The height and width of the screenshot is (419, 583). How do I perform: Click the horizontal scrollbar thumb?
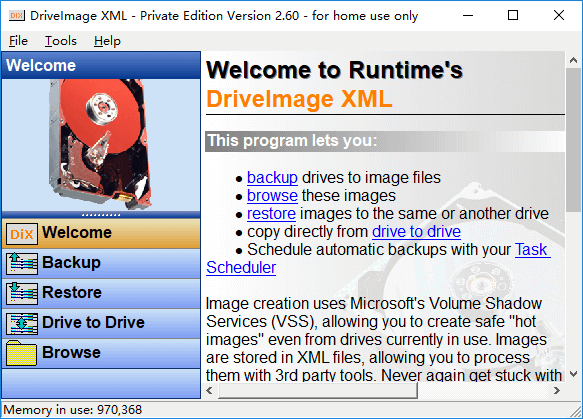(x=318, y=390)
